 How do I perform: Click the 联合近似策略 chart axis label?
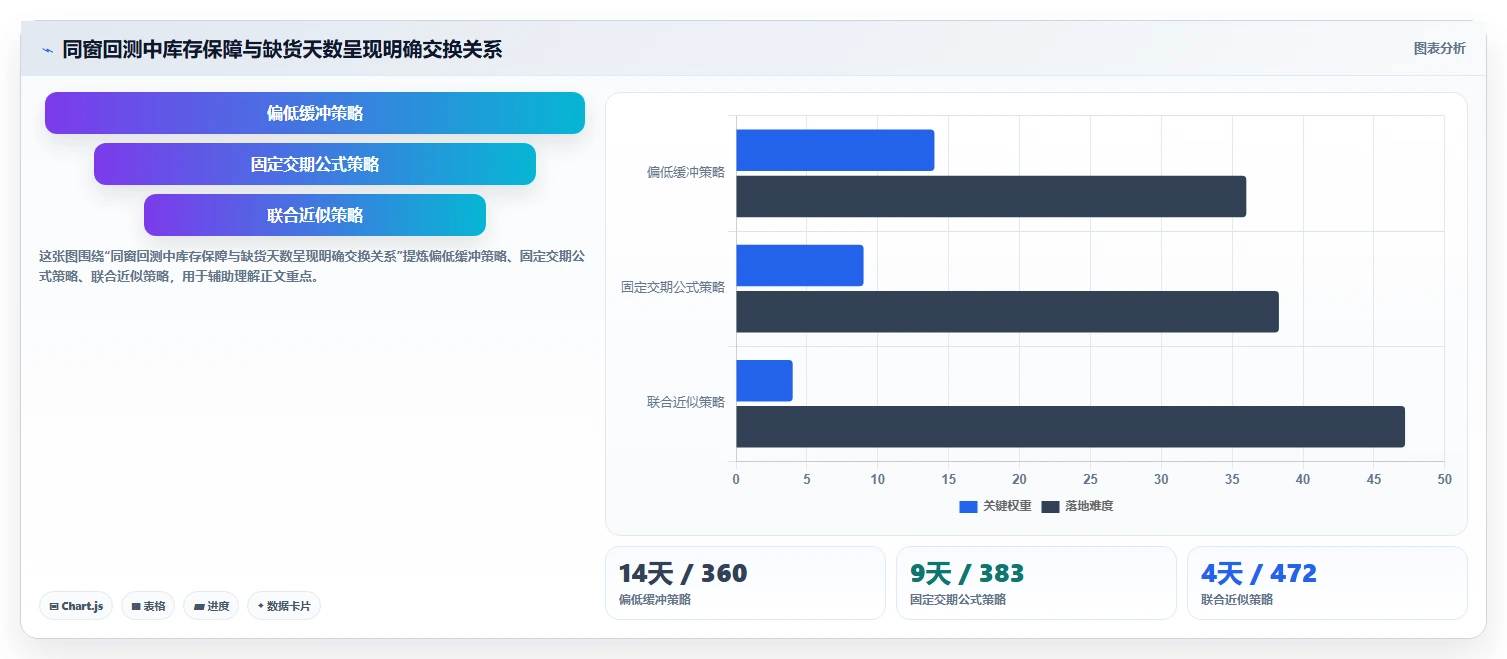coord(686,402)
